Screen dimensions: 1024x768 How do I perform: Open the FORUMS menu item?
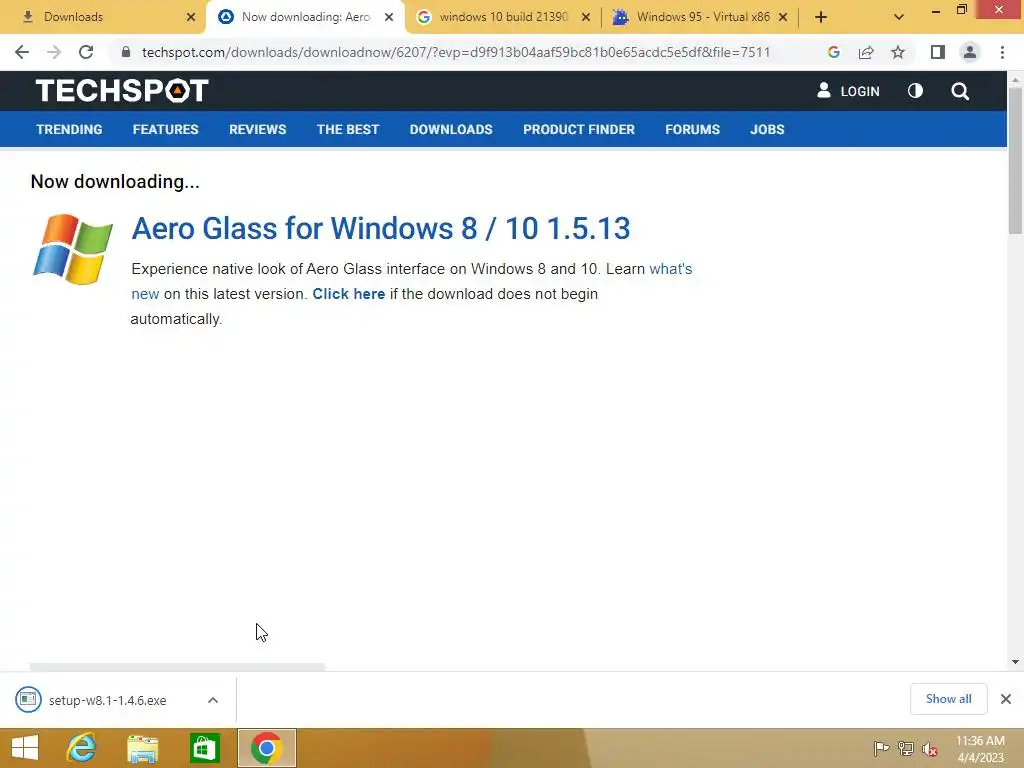tap(692, 129)
